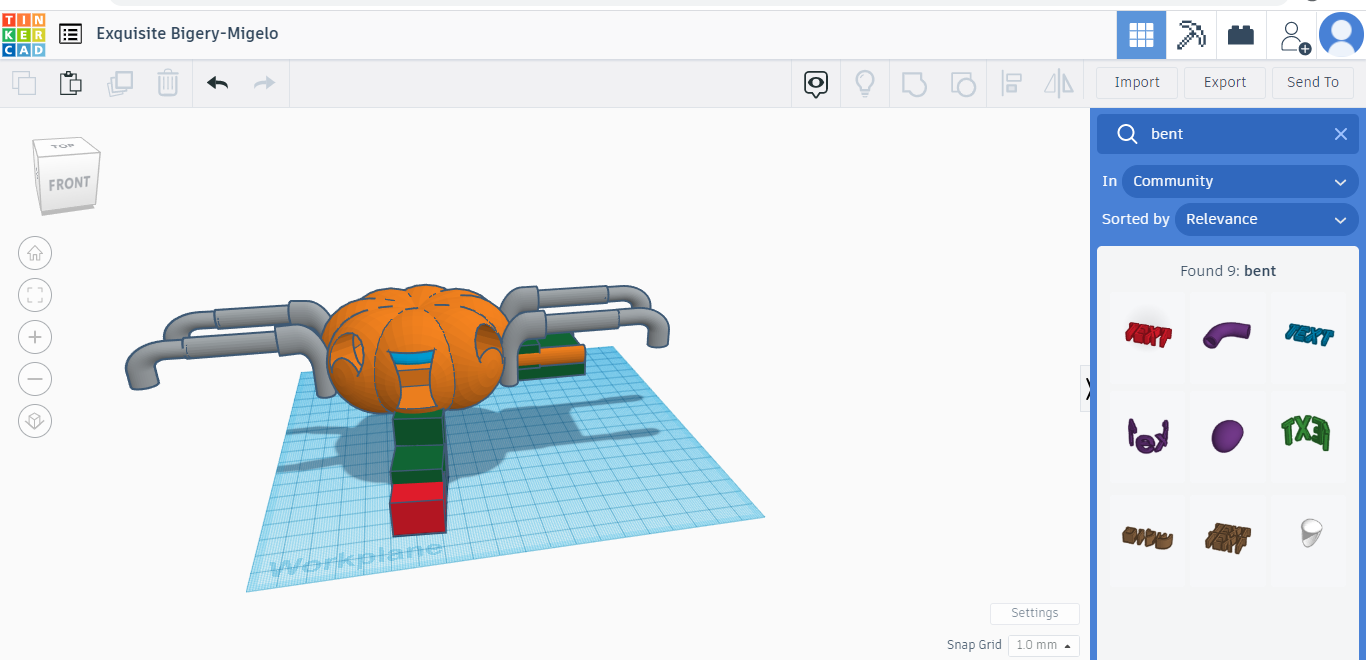The width and height of the screenshot is (1366, 660).
Task: Select the Mirror tool
Action: (1058, 83)
